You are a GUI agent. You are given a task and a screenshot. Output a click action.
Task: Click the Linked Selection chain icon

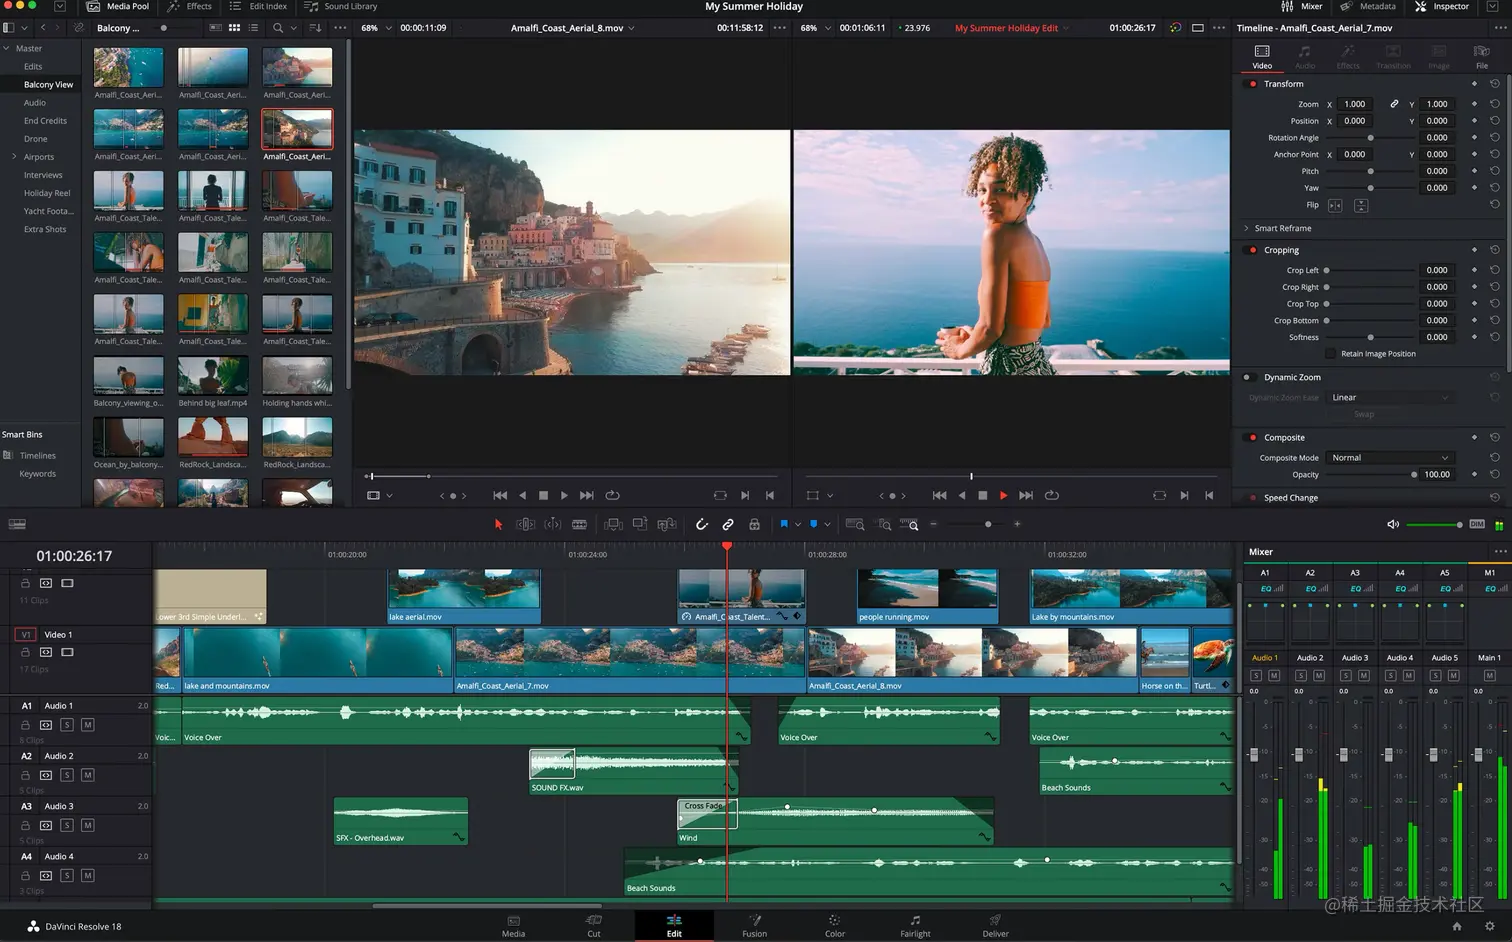coord(728,524)
